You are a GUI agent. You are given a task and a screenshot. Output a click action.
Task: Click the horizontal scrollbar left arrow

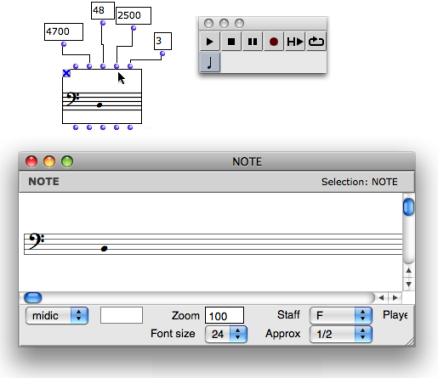pyautogui.click(x=381, y=298)
